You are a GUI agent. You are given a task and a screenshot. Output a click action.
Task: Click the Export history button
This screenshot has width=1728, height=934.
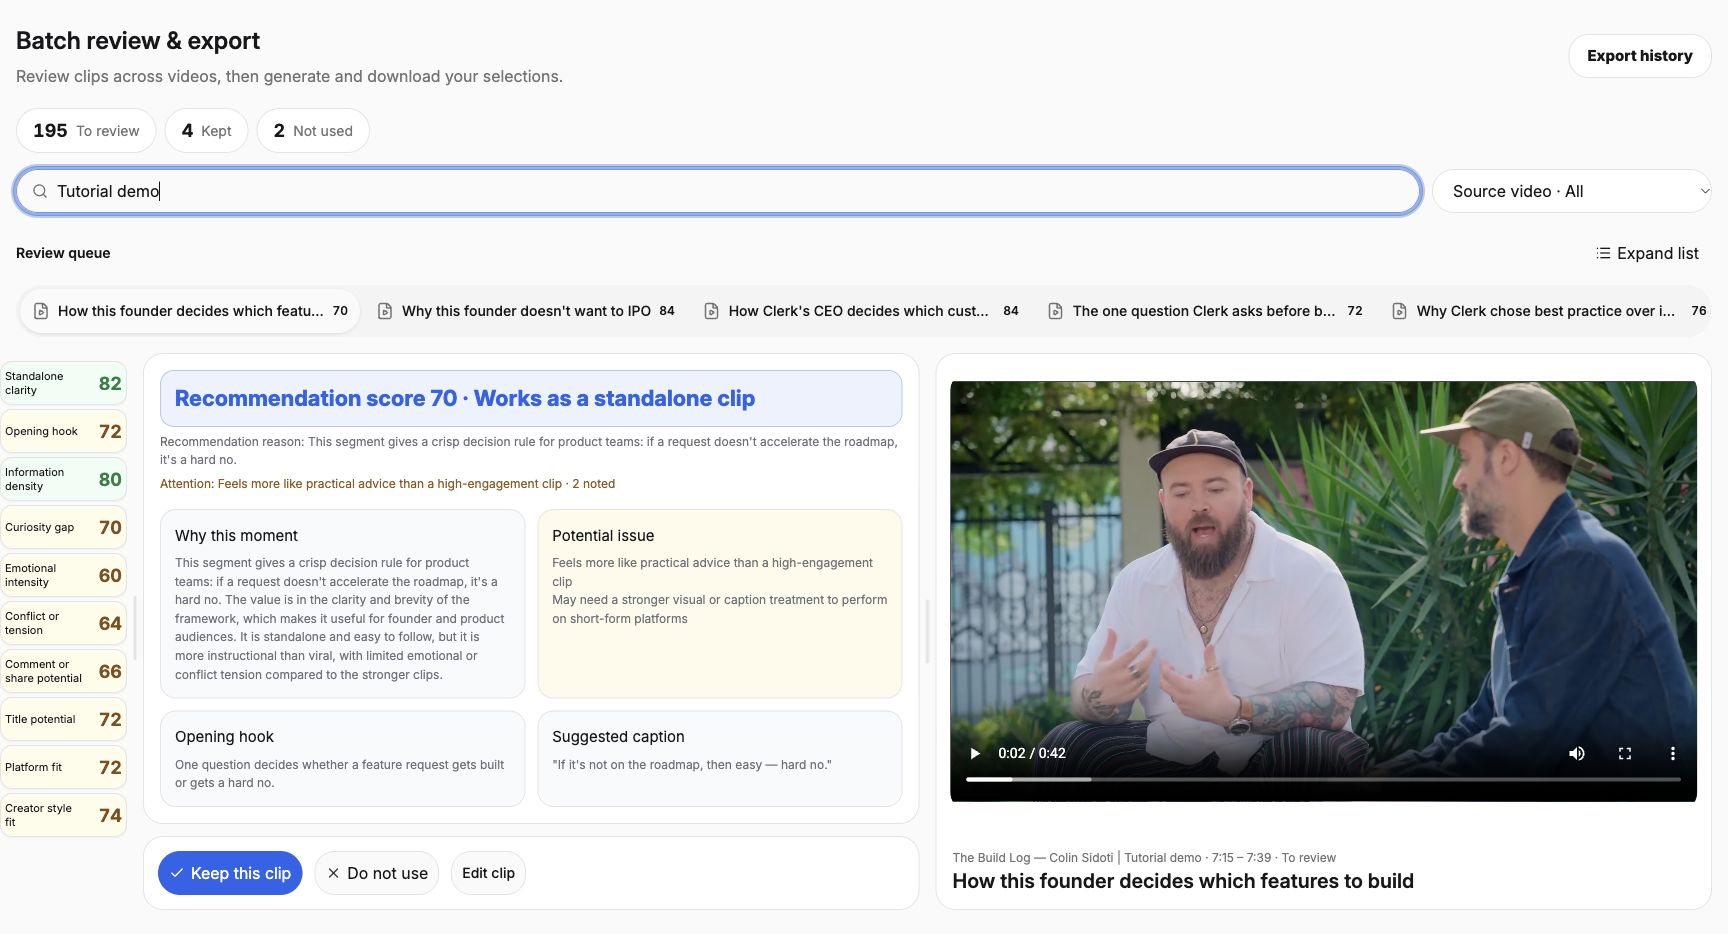click(x=1639, y=56)
